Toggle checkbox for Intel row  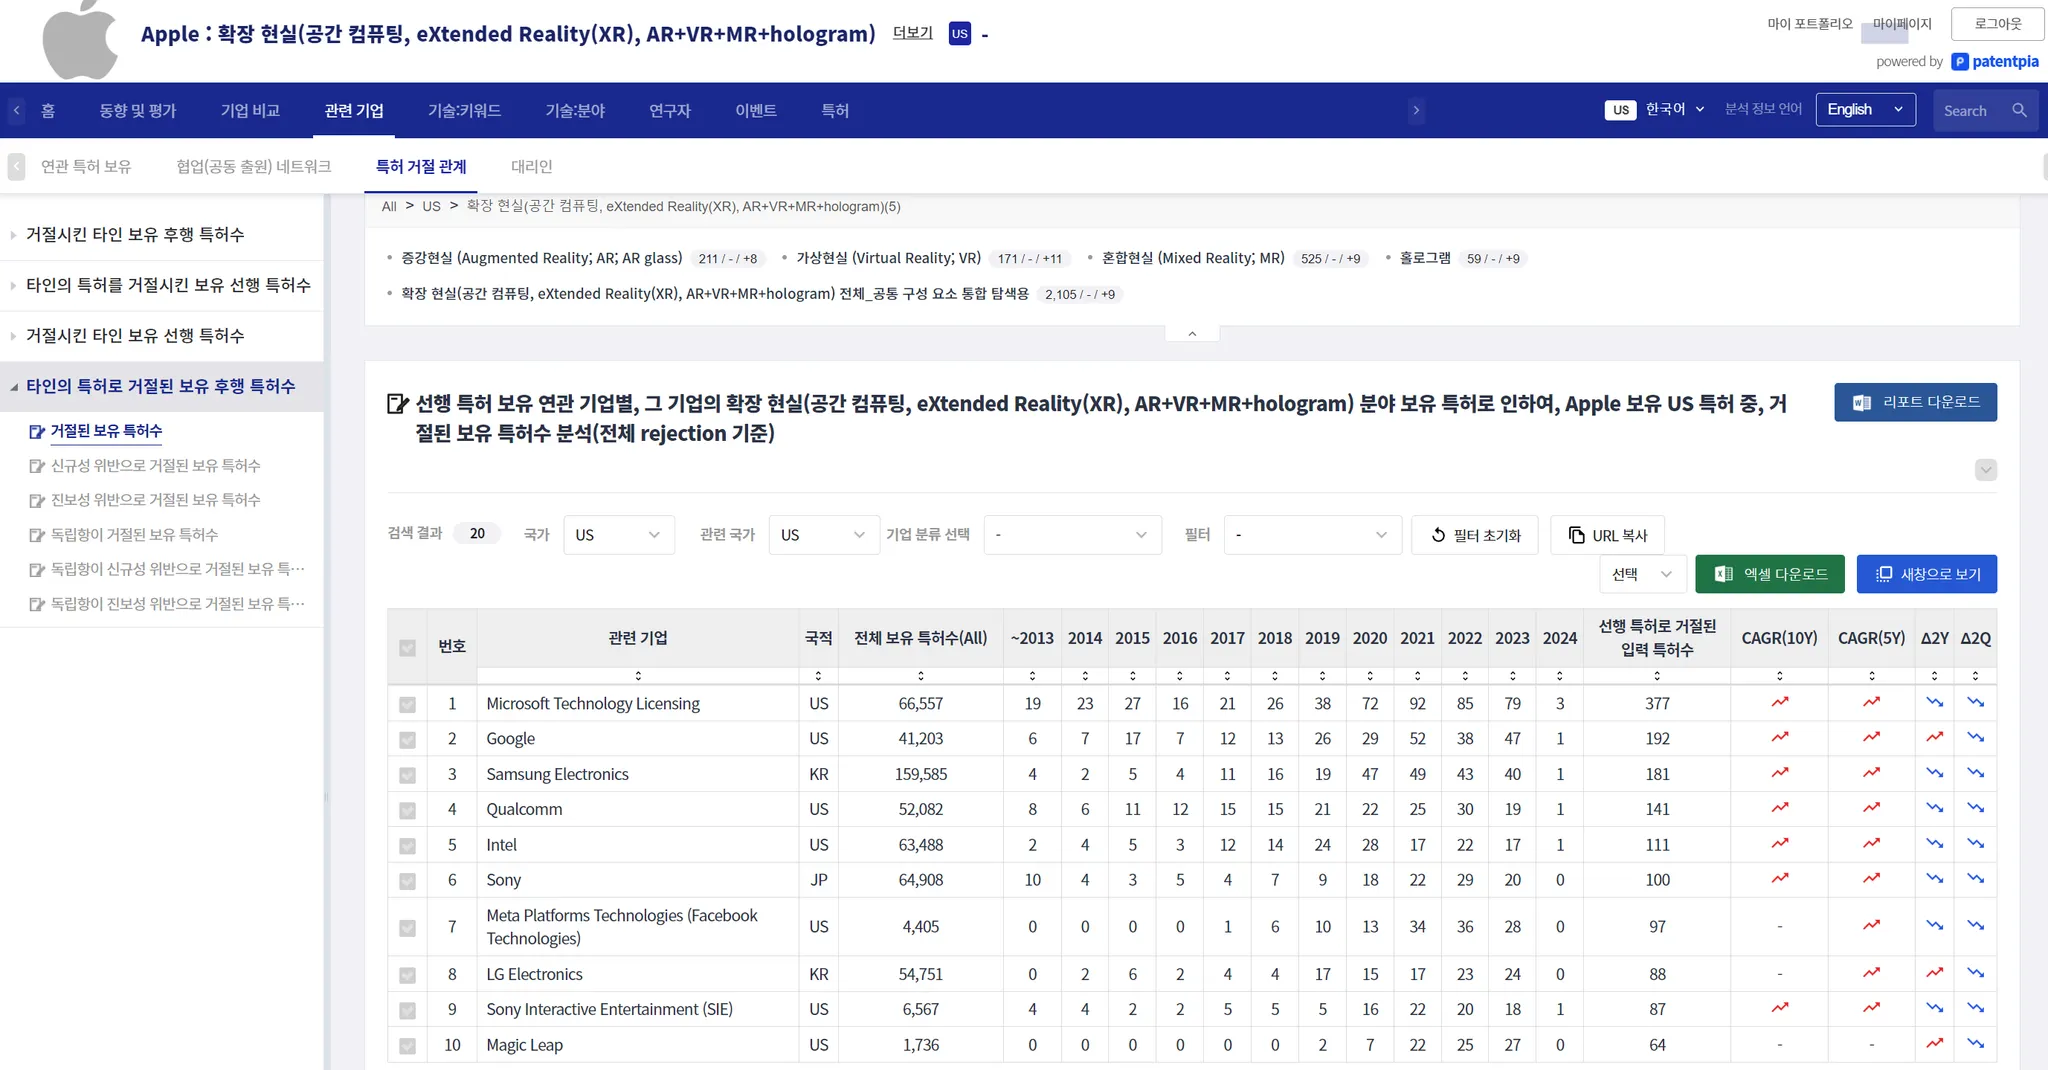[407, 846]
